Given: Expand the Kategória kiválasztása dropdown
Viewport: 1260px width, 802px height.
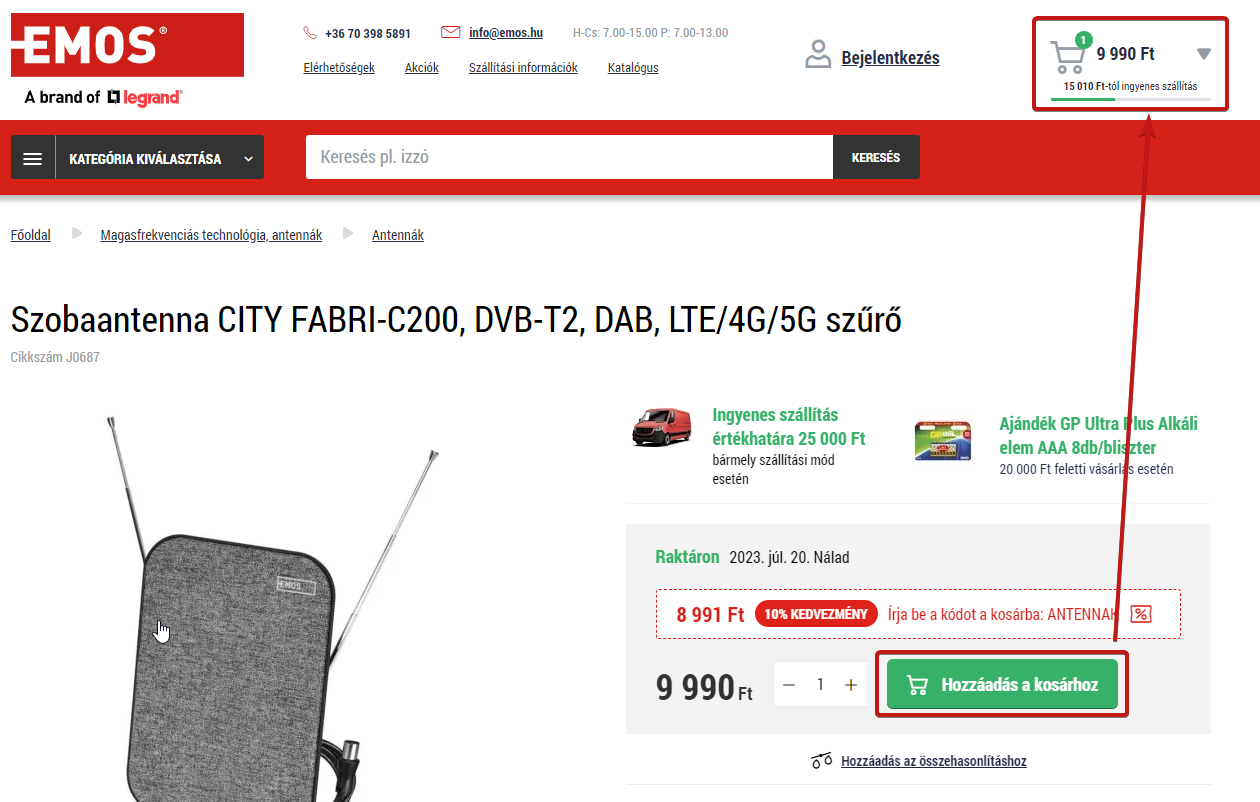Looking at the screenshot, I should pyautogui.click(x=160, y=158).
